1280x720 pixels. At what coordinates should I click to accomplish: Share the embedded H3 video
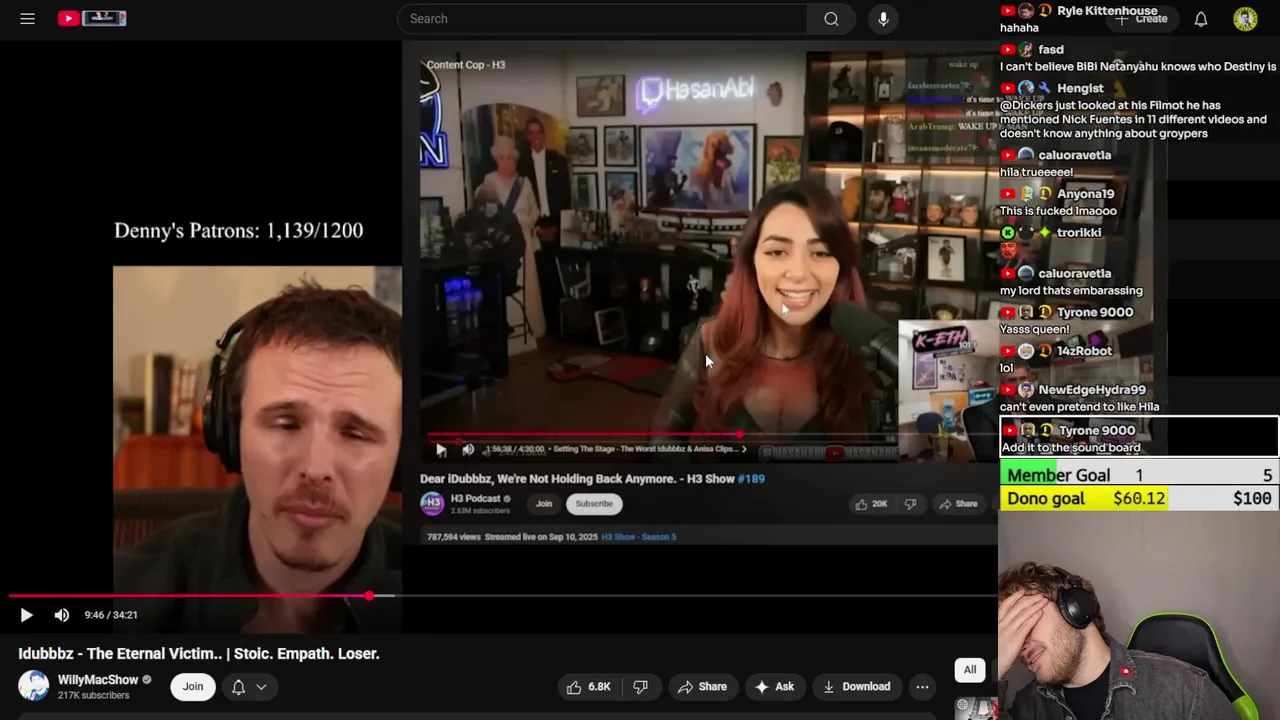[x=958, y=504]
